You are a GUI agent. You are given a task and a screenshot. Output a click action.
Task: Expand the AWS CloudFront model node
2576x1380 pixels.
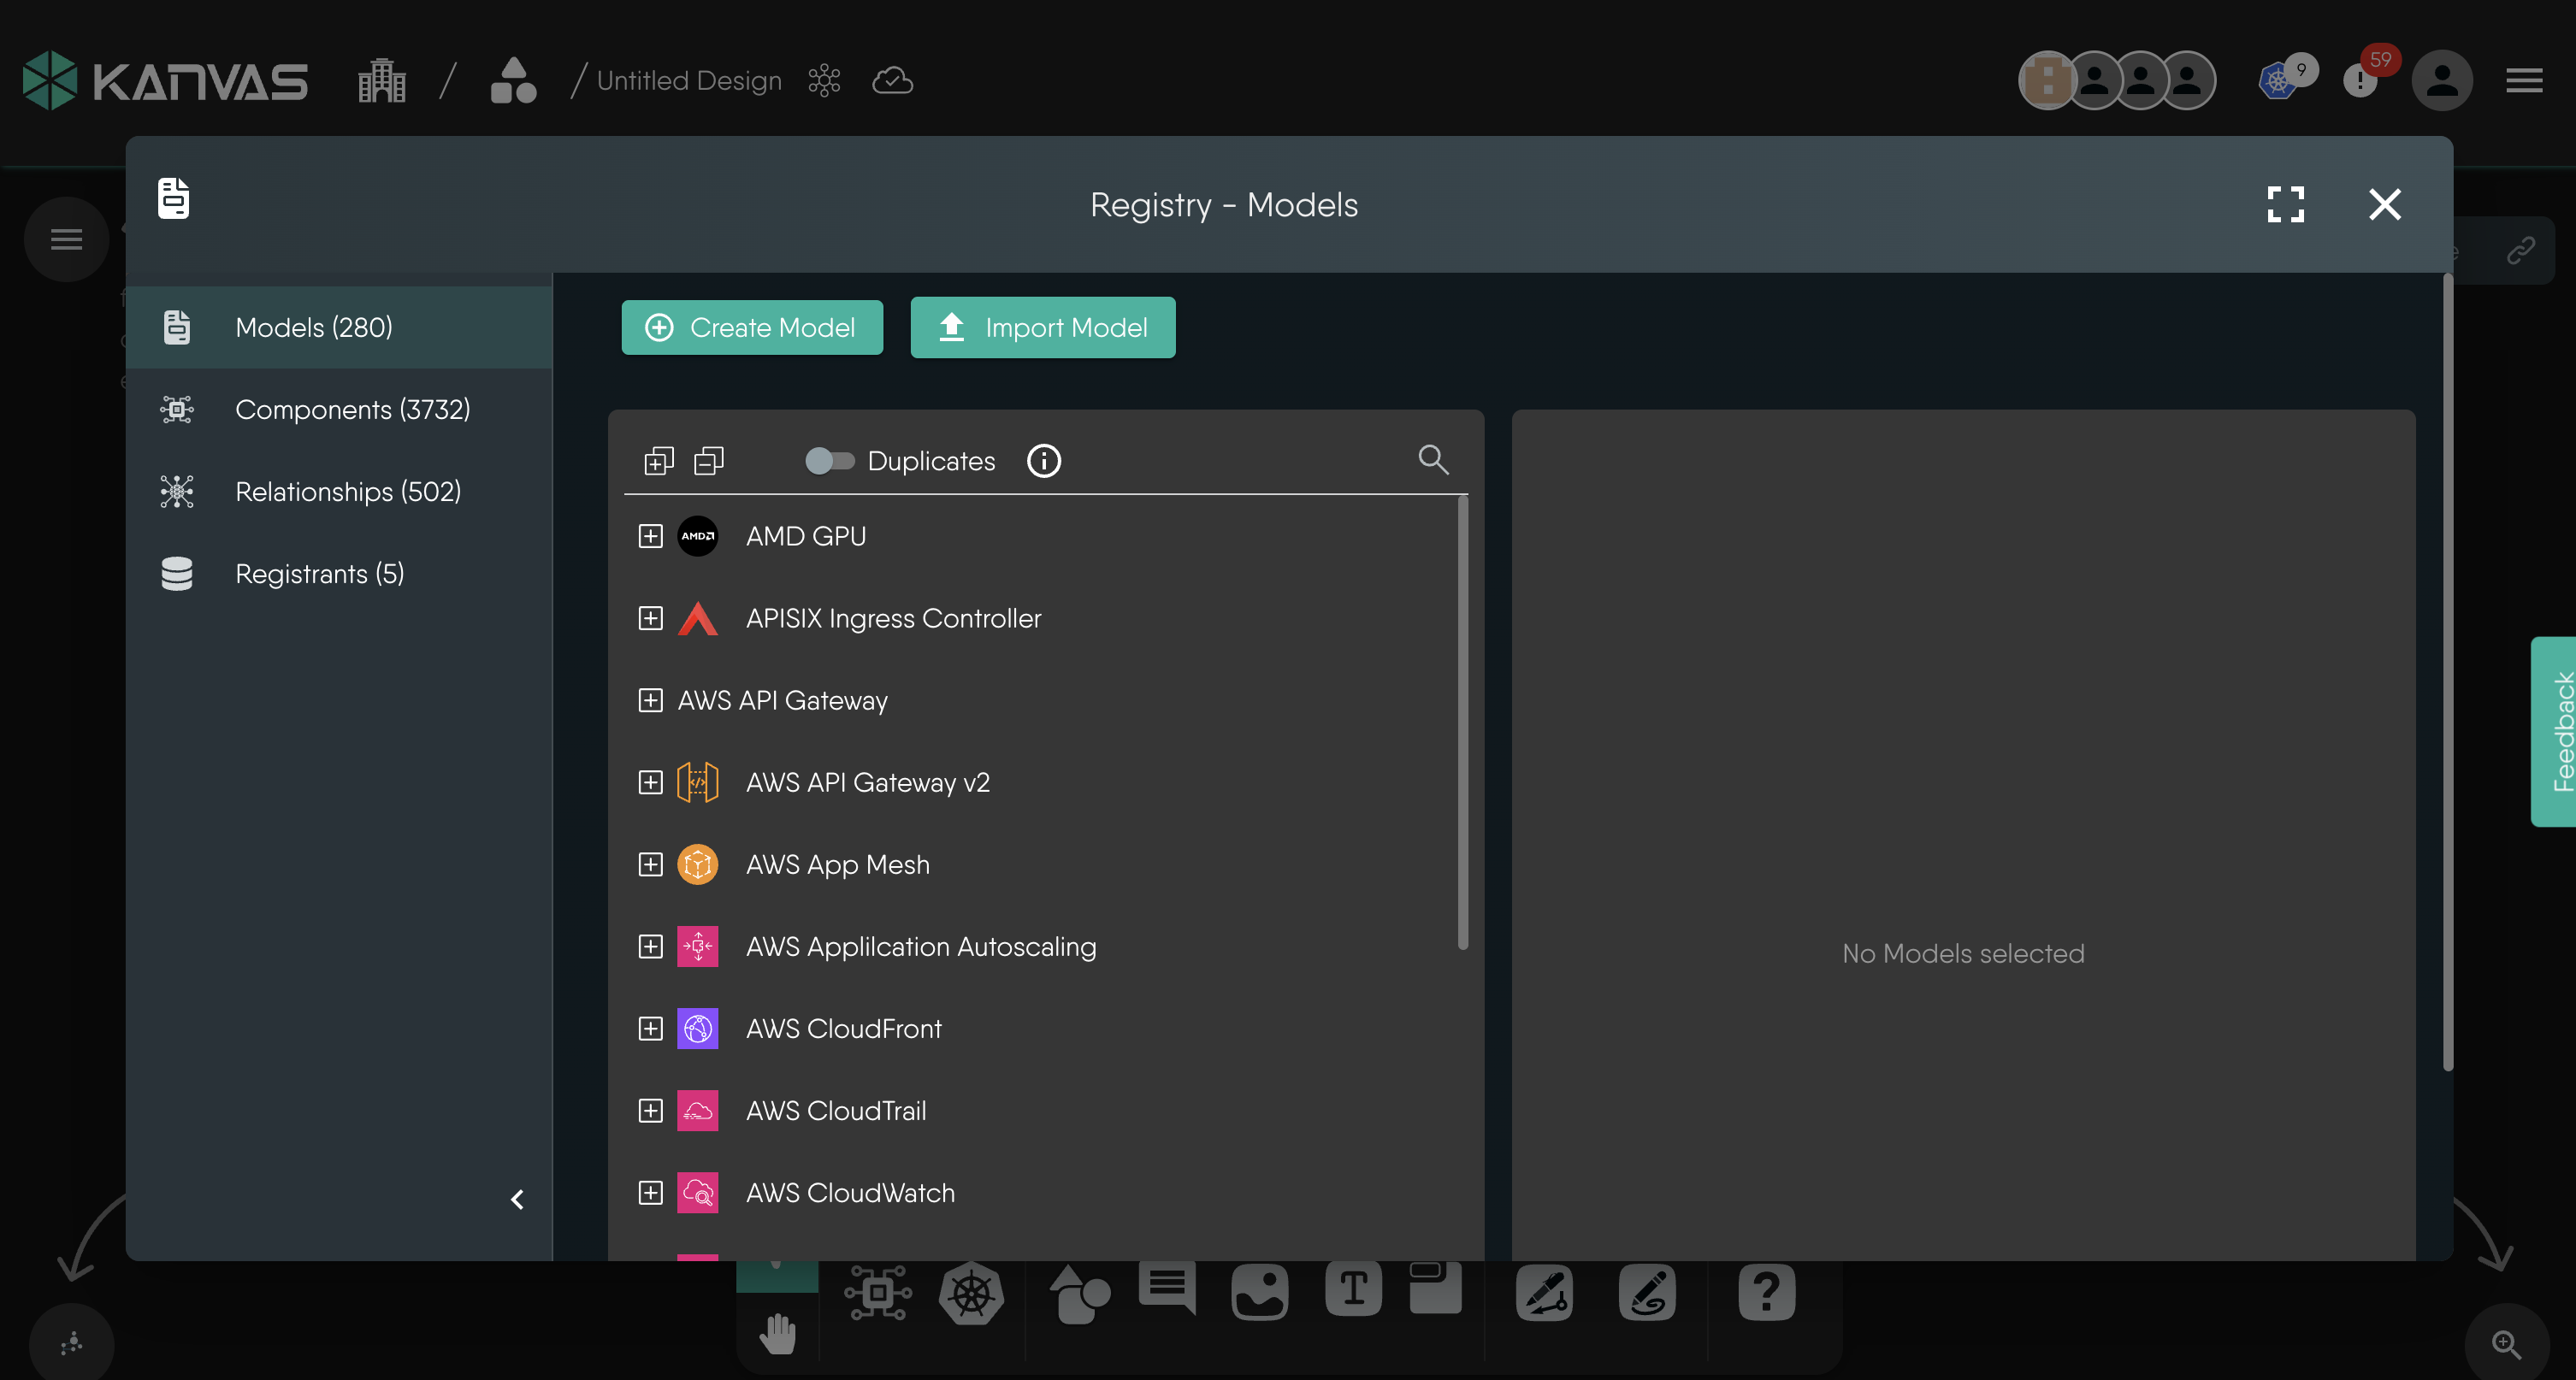click(x=650, y=1028)
